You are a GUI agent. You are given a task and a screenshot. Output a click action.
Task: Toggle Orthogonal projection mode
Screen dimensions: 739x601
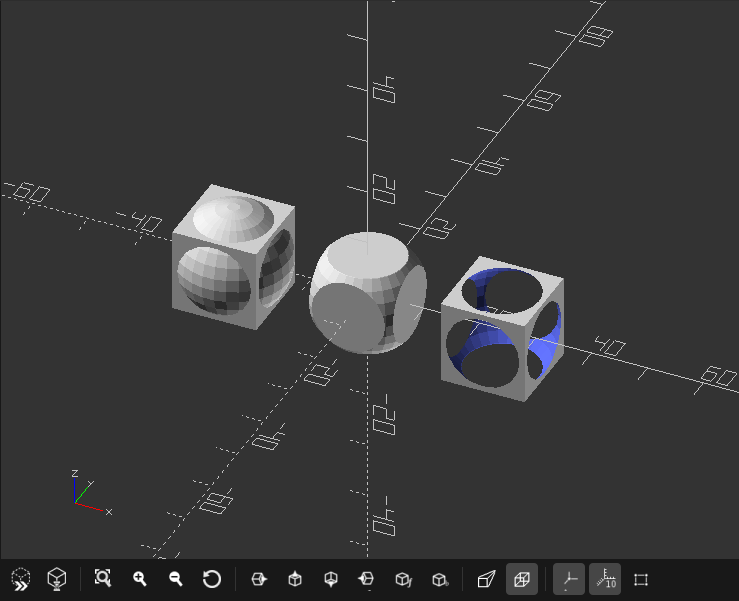pos(522,579)
